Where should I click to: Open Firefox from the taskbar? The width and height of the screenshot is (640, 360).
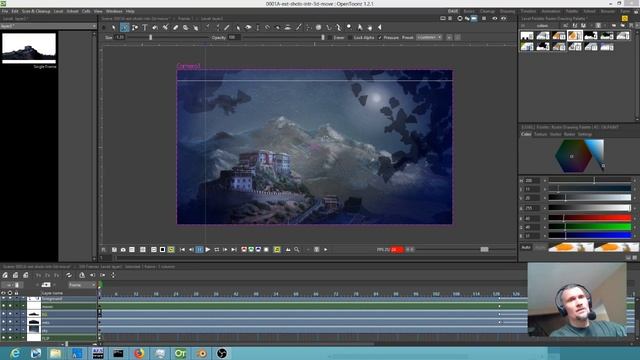[139, 353]
